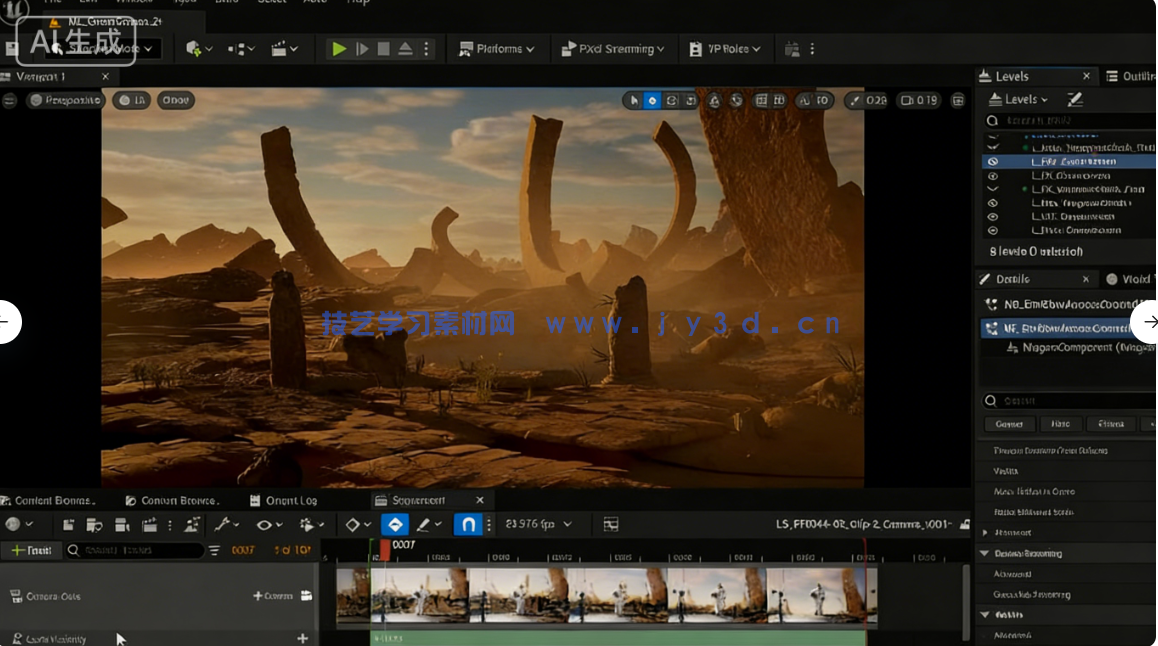1158x646 pixels.
Task: Click the green Play button in toolbar
Action: (x=339, y=49)
